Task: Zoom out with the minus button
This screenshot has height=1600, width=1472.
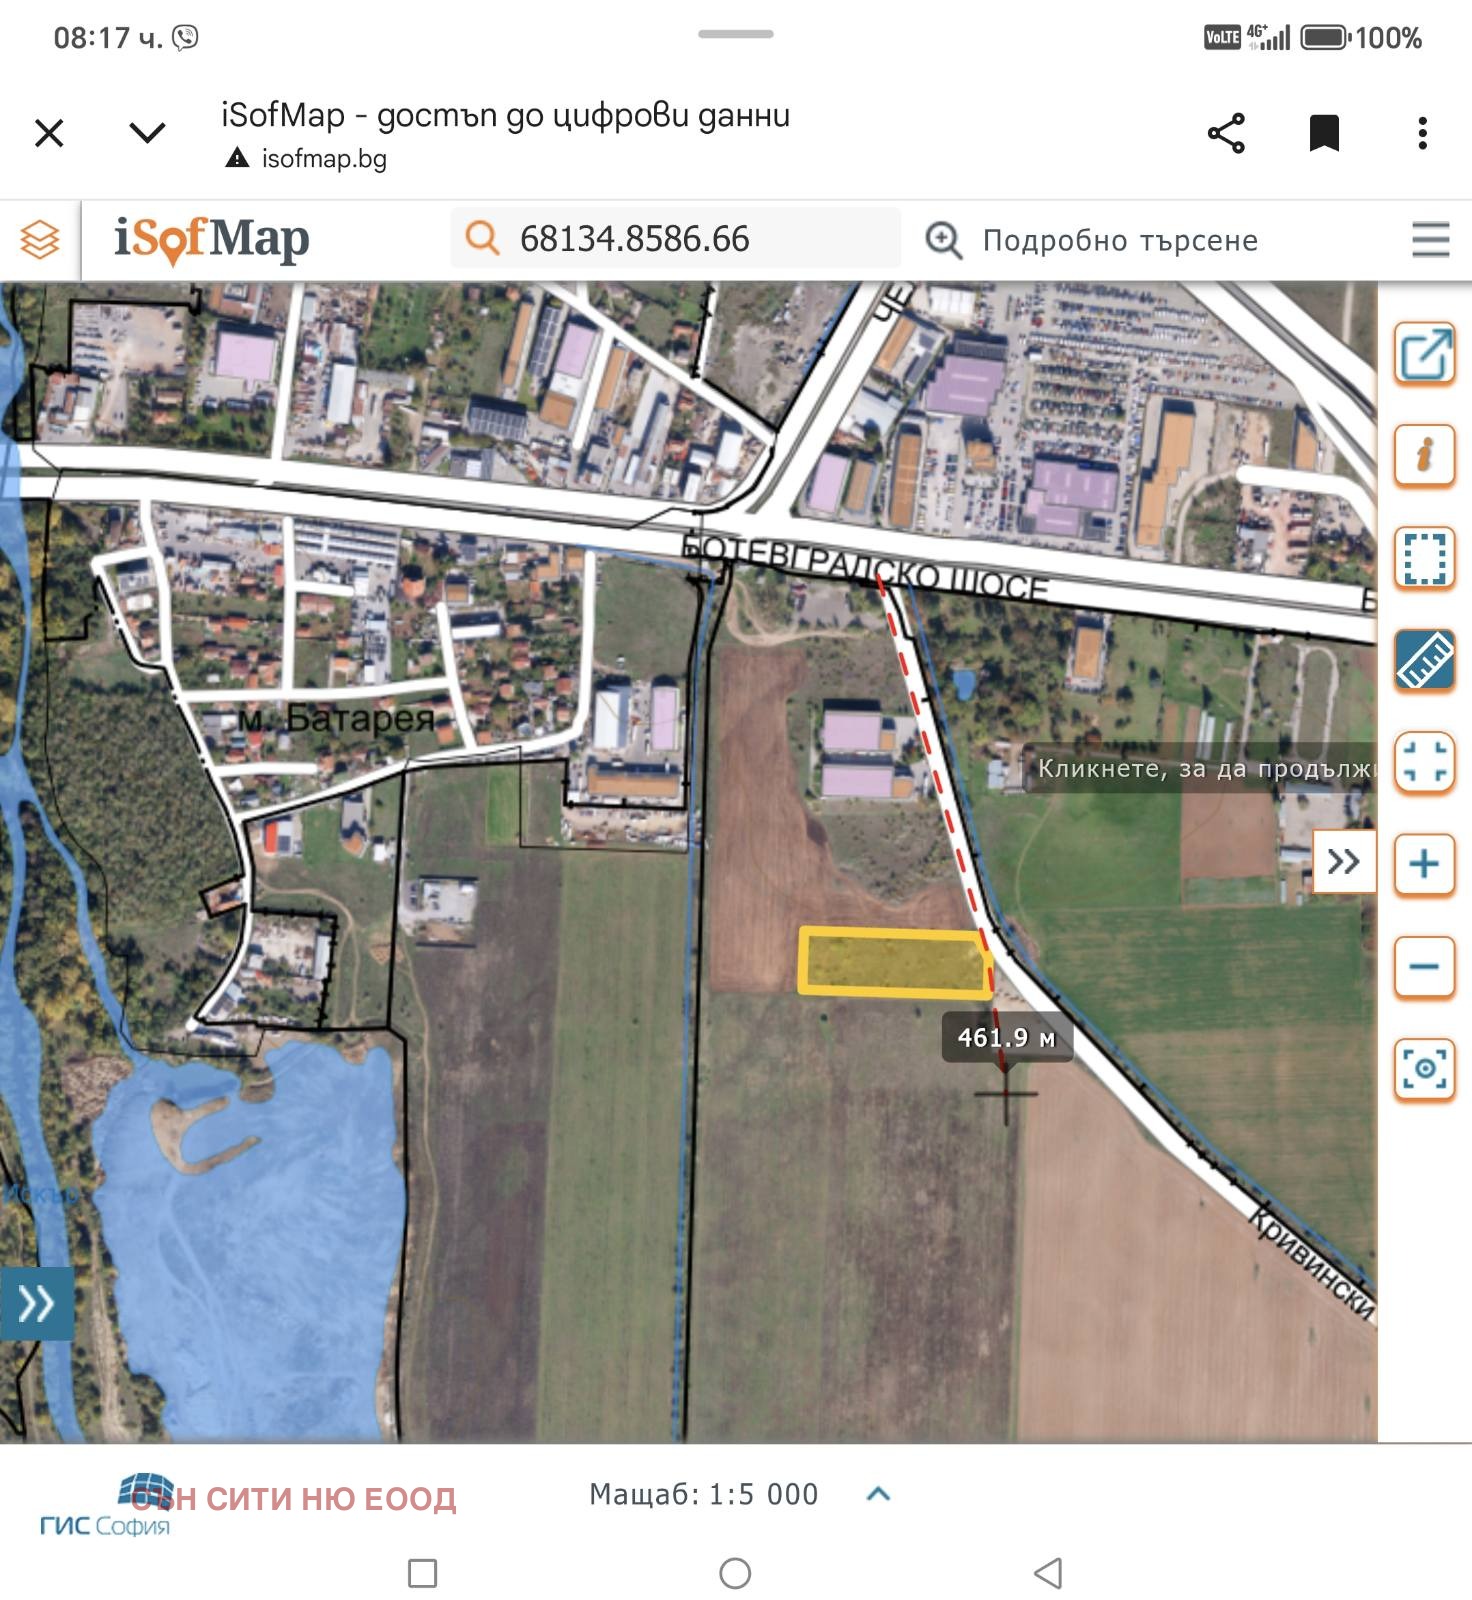Action: pos(1424,967)
